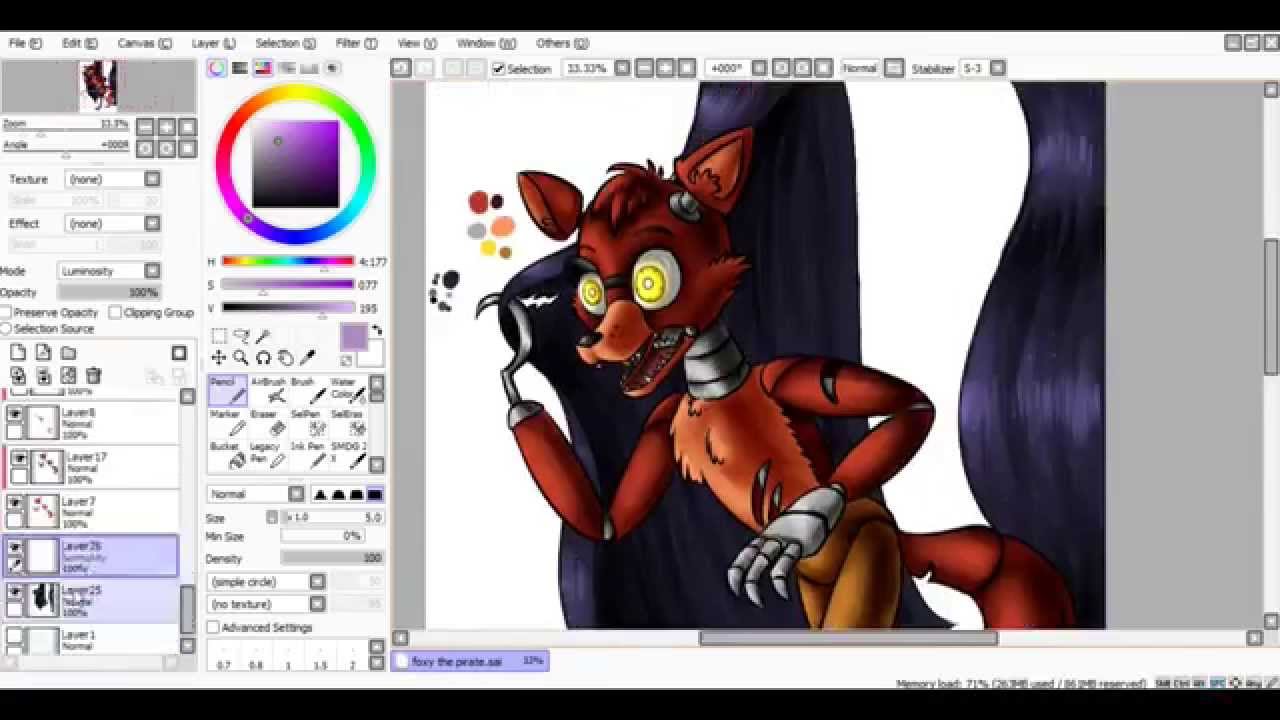
Task: Select the AirBrush tool
Action: [x=267, y=391]
